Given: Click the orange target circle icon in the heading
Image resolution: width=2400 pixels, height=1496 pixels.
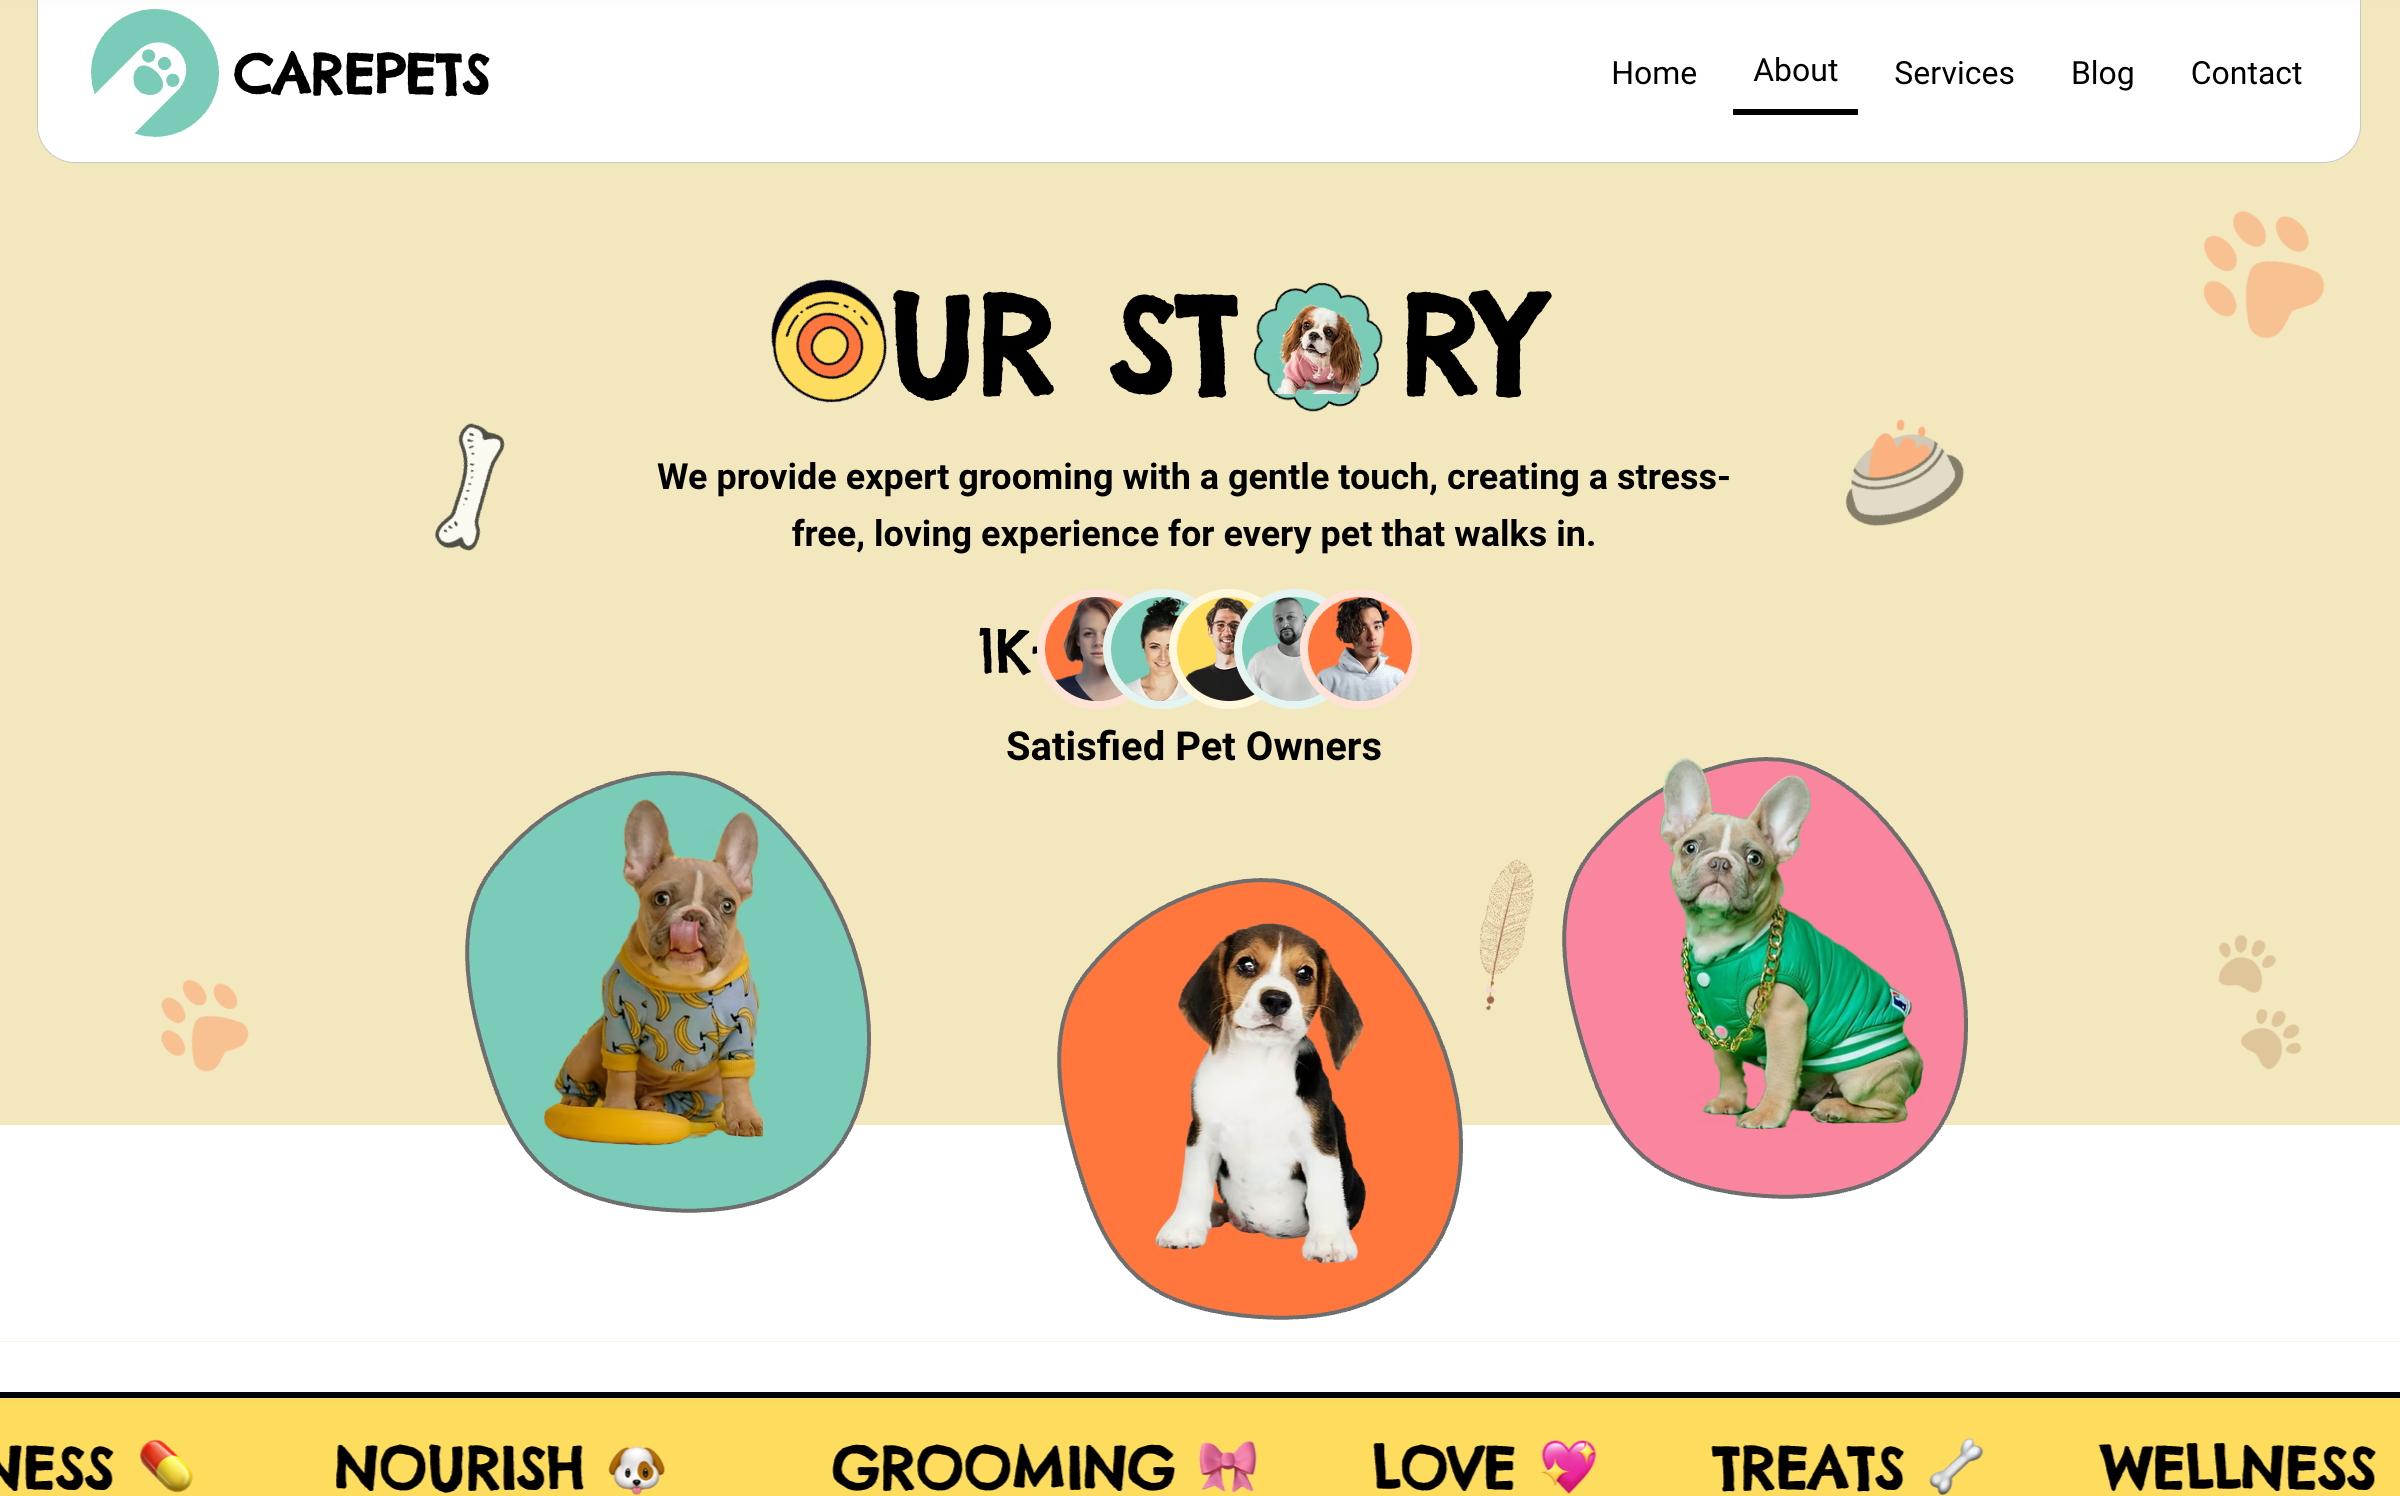Looking at the screenshot, I should coord(829,342).
